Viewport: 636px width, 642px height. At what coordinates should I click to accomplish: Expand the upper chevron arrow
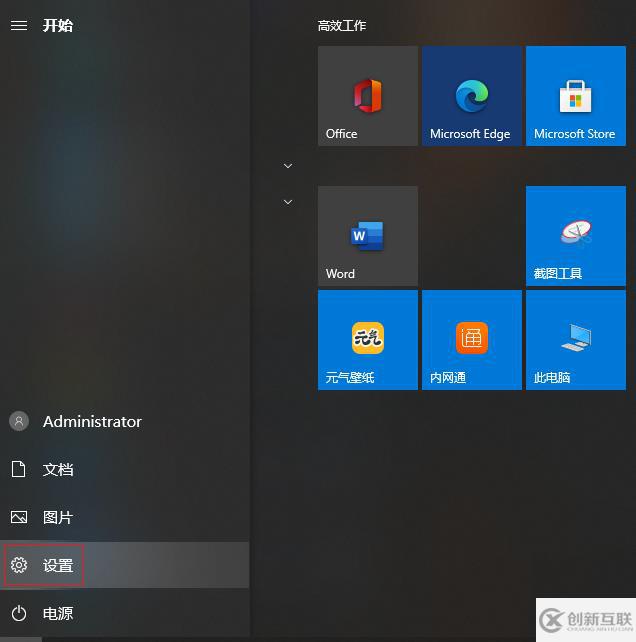tap(288, 166)
